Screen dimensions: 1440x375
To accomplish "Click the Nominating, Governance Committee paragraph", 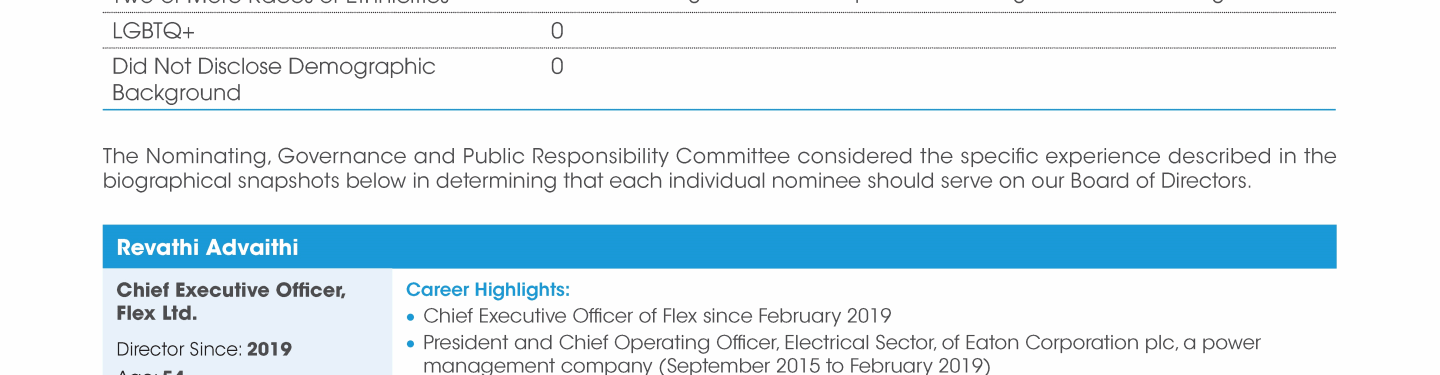I will pos(719,168).
